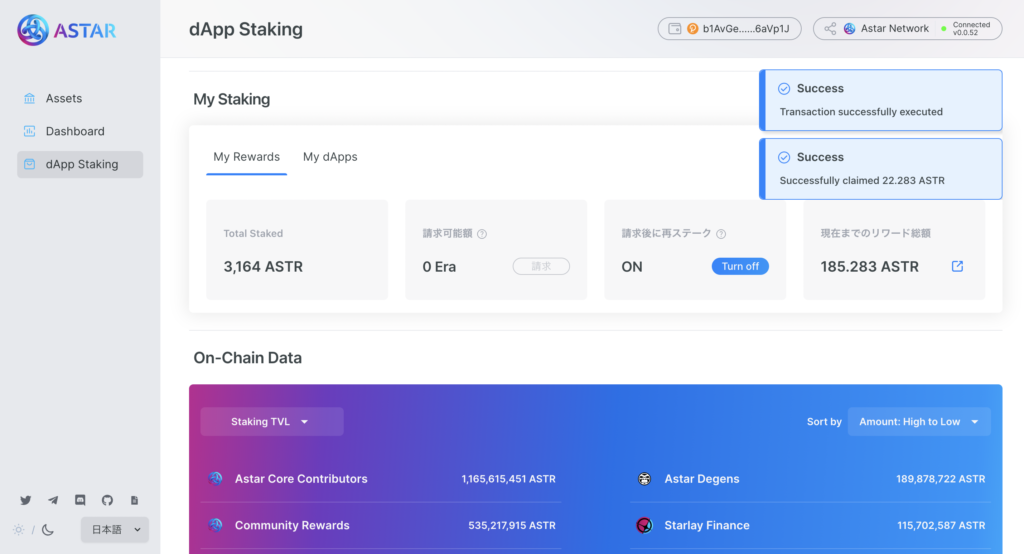Click the 1,165,615,451 ASTR amount
The width and height of the screenshot is (1024, 554).
click(508, 479)
